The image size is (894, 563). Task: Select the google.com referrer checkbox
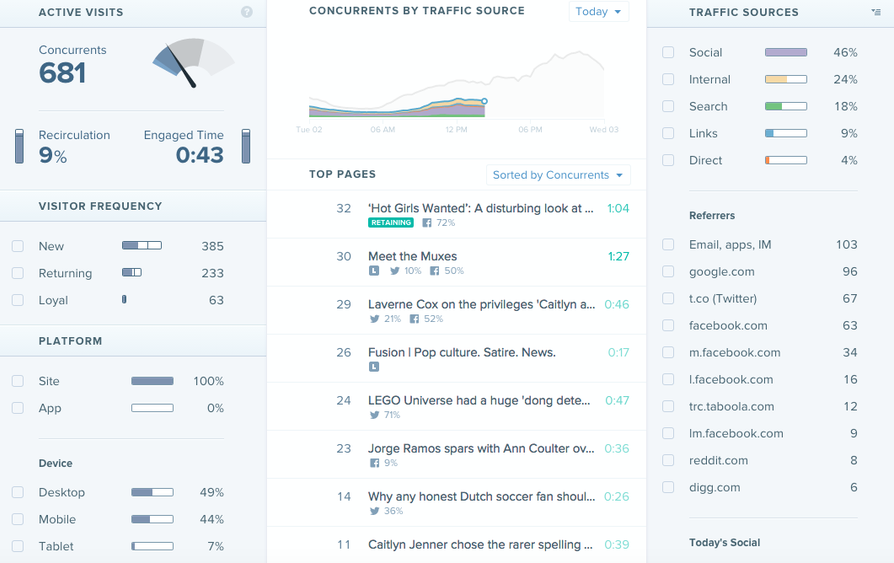(668, 271)
